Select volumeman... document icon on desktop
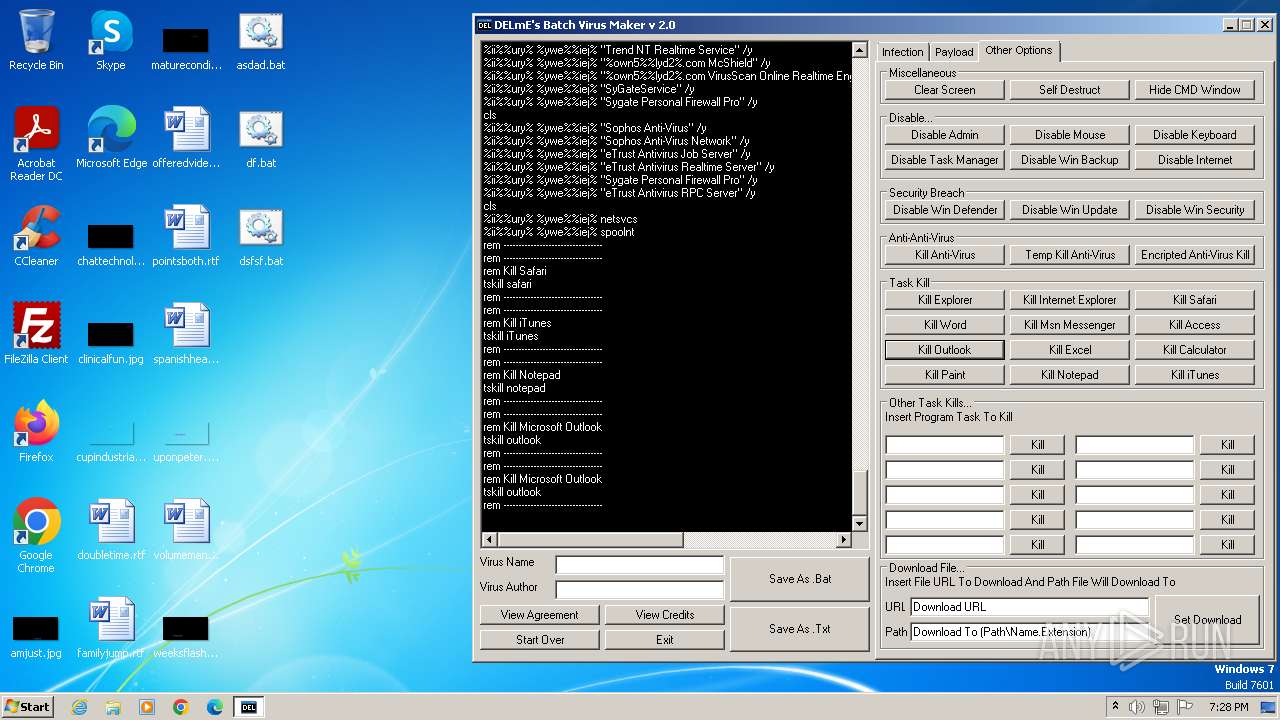This screenshot has width=1280, height=720. (186, 529)
